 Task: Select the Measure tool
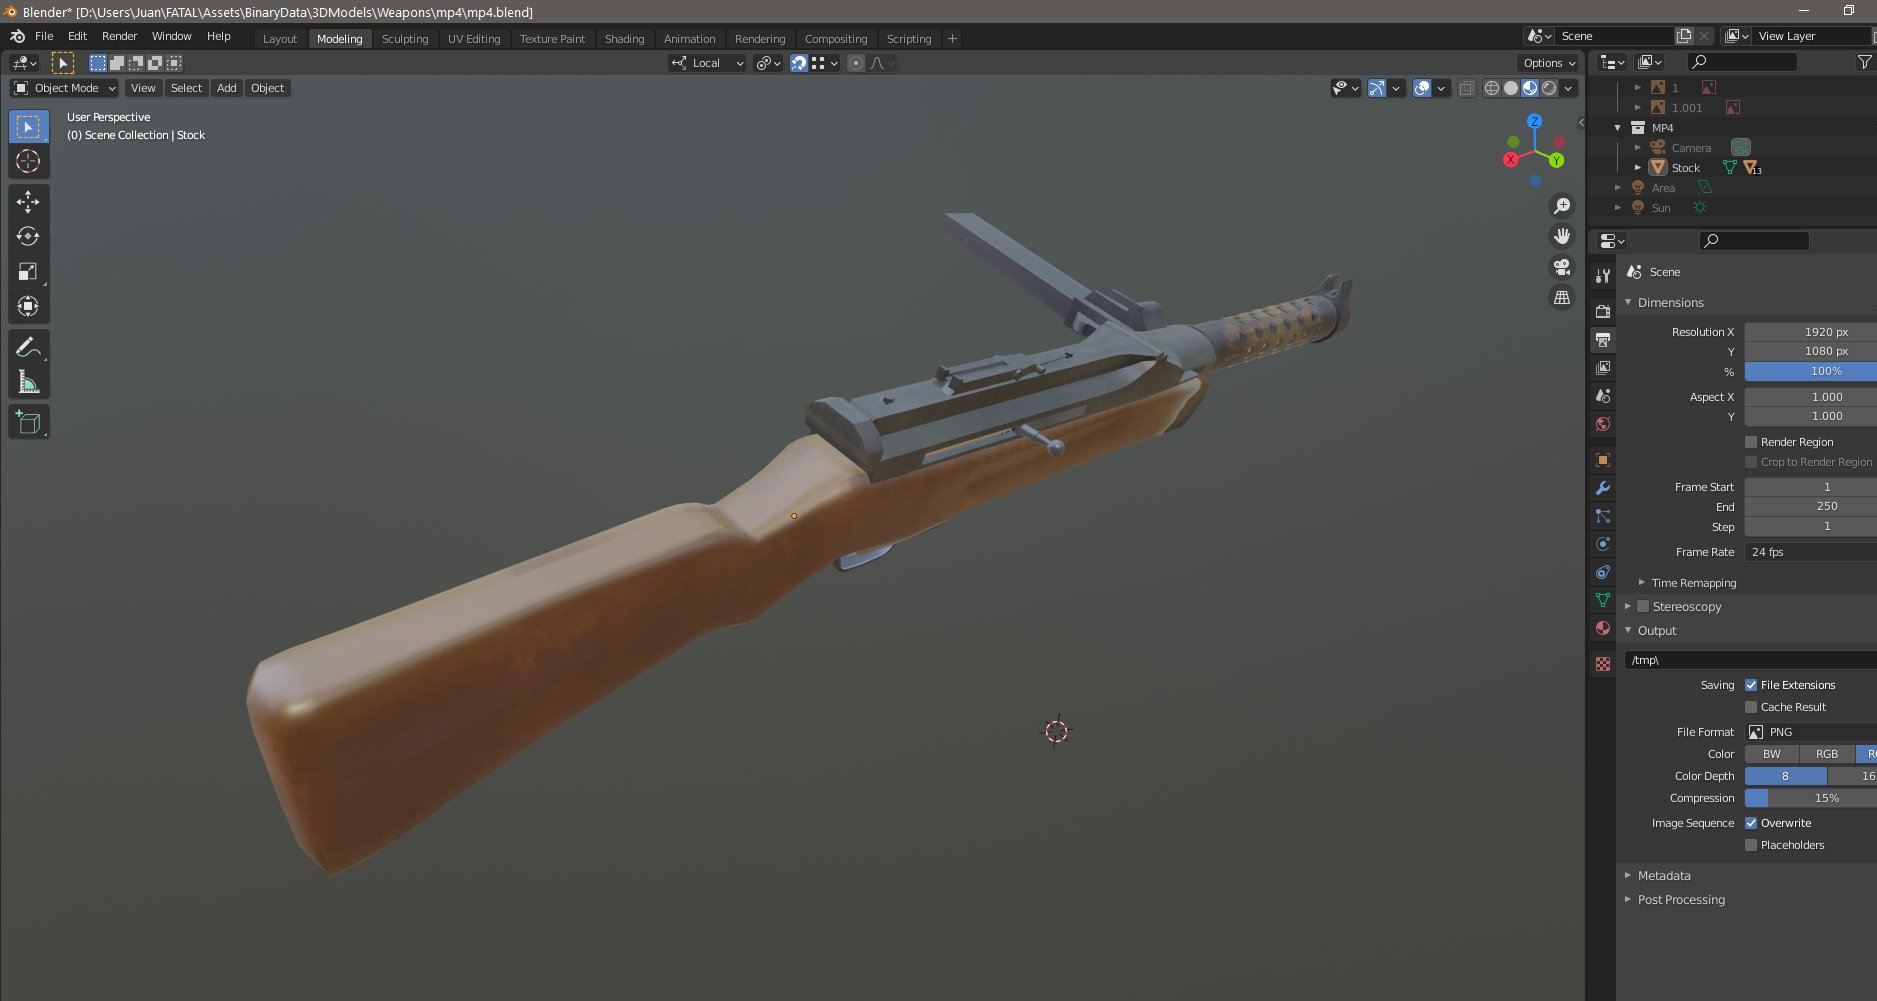click(28, 382)
